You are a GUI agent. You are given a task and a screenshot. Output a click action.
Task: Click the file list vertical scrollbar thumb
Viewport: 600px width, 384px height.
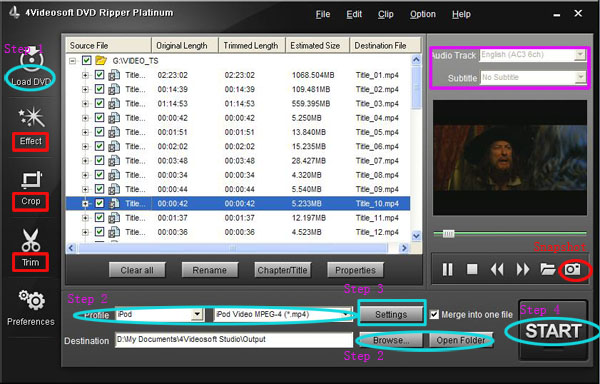click(x=416, y=88)
